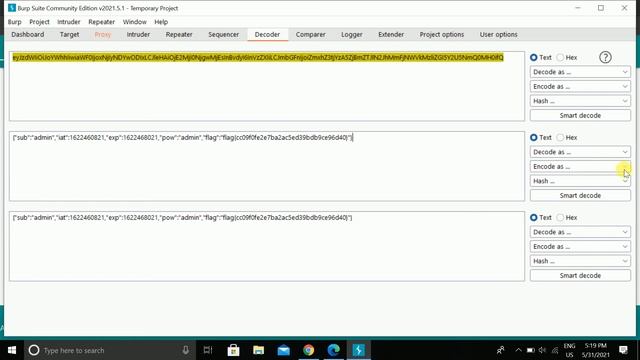Click the ENG US language indicator

(569, 350)
